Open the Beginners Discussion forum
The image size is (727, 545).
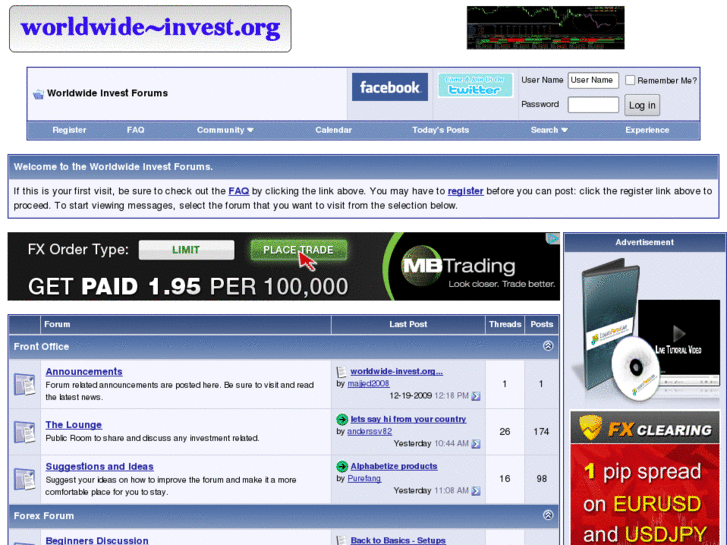coord(97,540)
